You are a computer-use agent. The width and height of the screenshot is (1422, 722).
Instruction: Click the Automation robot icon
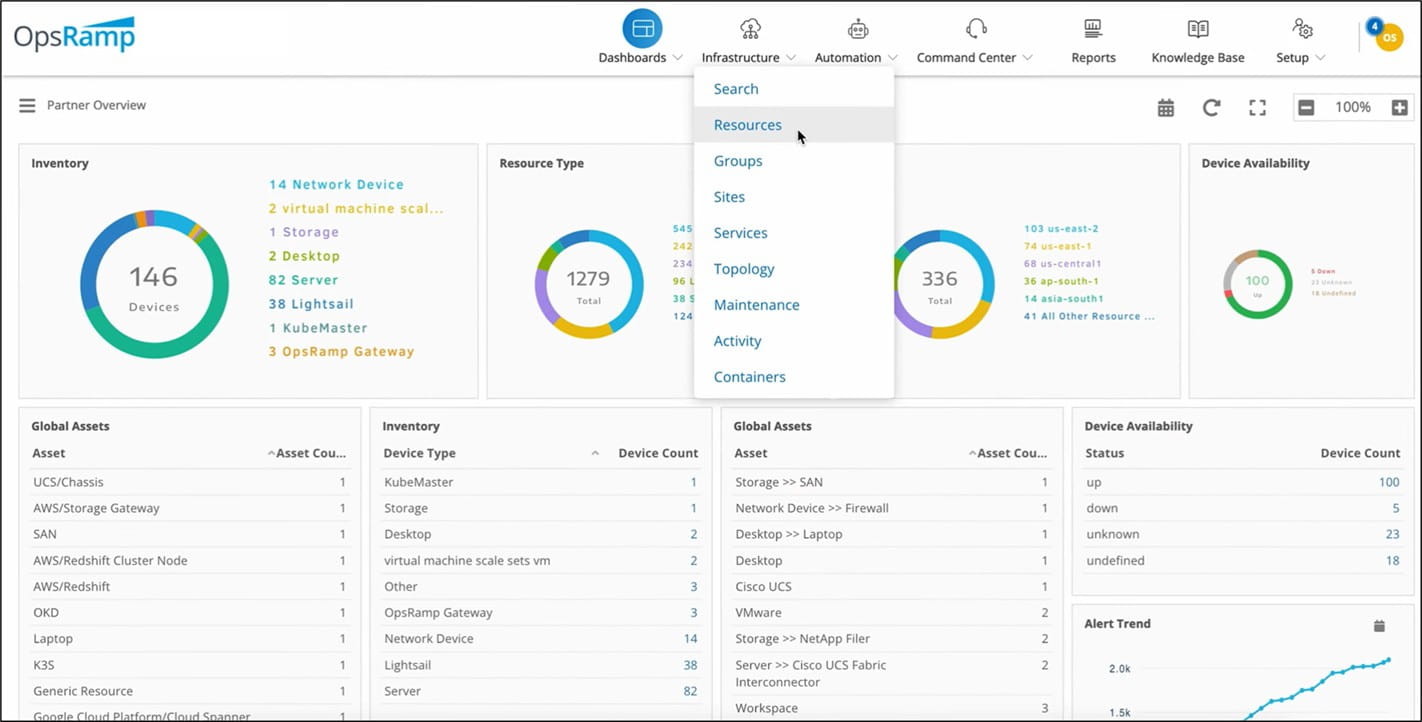[855, 30]
